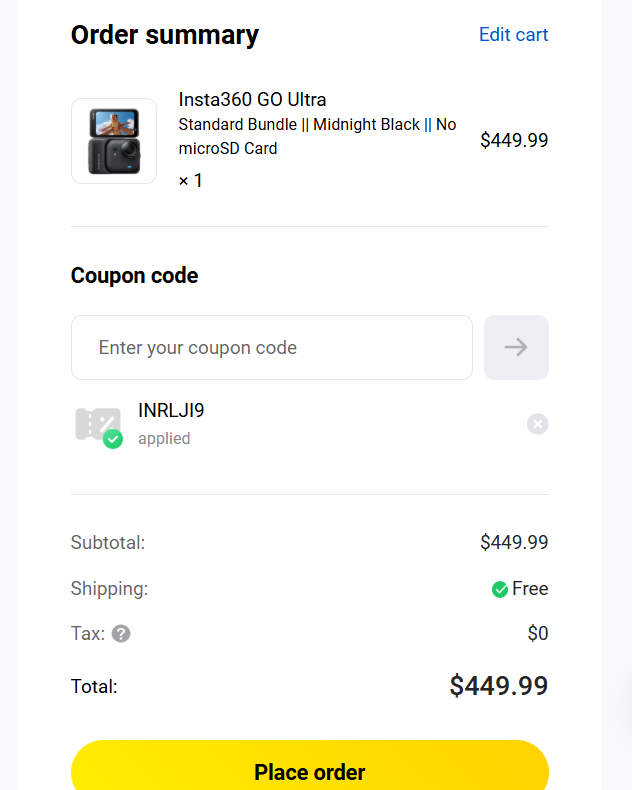Click the Tax amount $0
The image size is (632, 790).
click(x=538, y=633)
